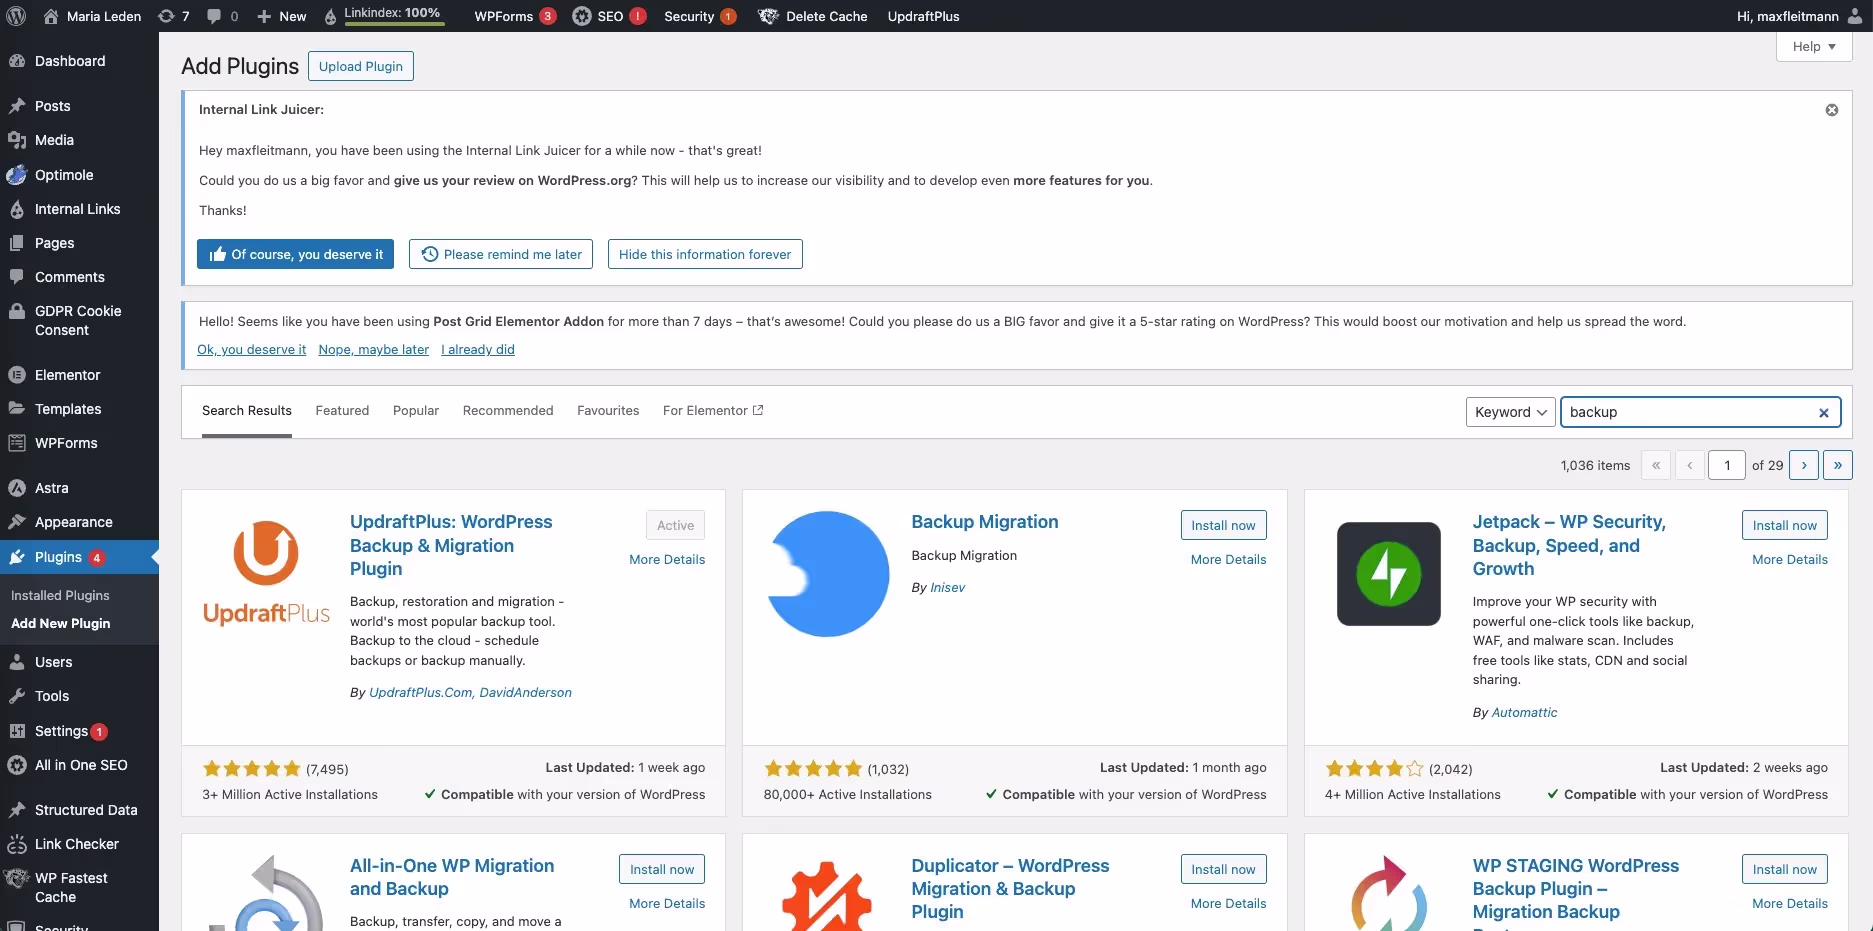Go to next page of results
This screenshot has width=1873, height=931.
pyautogui.click(x=1804, y=465)
